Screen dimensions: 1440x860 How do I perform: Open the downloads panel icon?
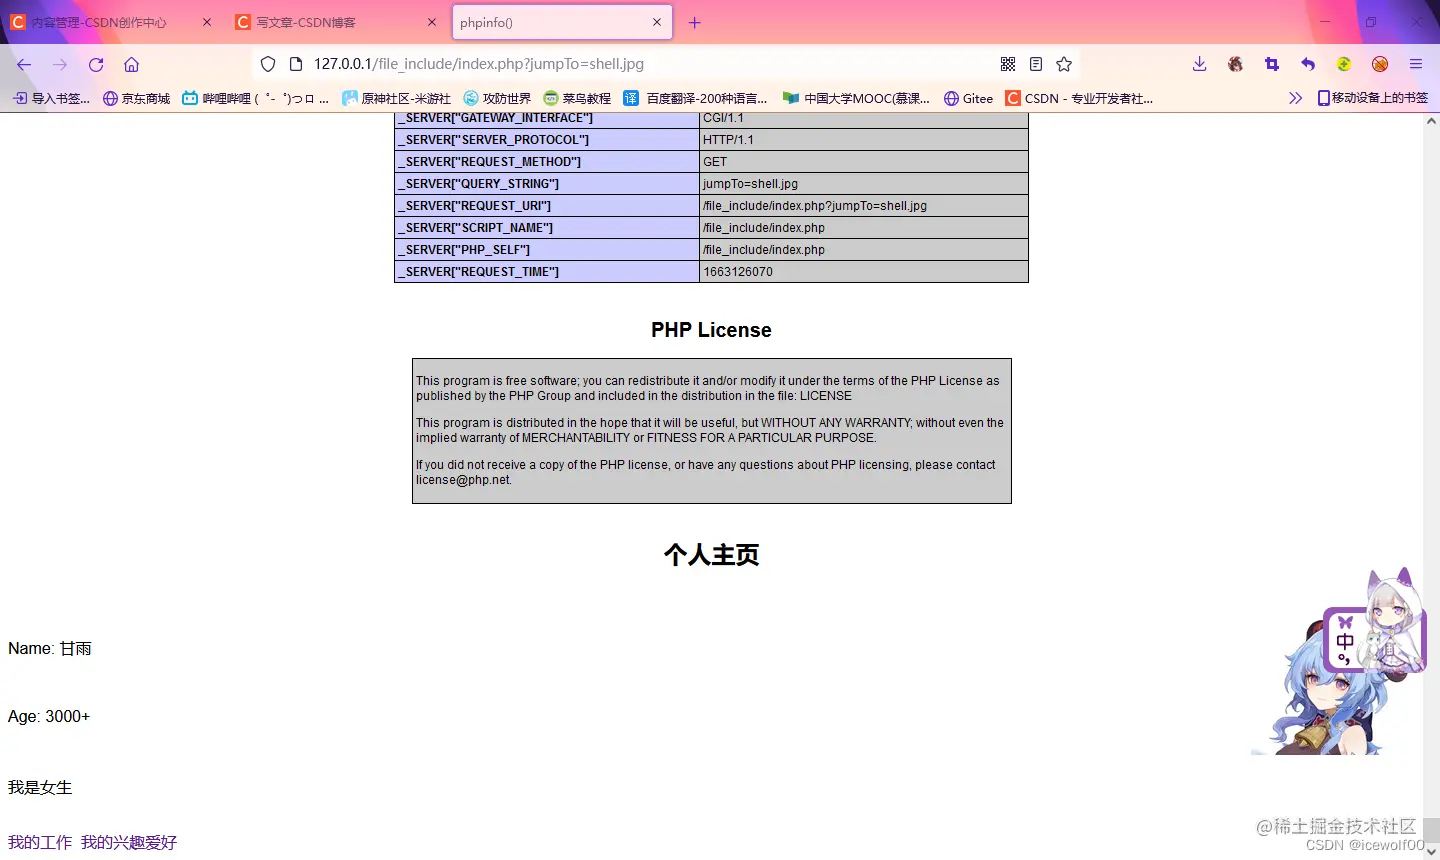point(1198,63)
